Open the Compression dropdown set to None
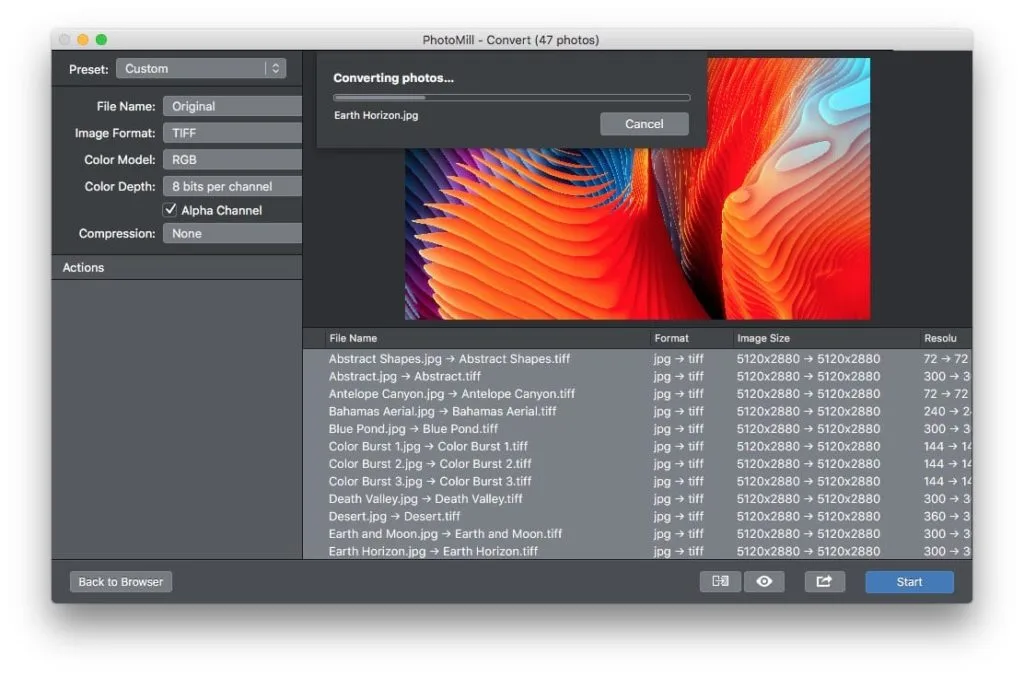Viewport: 1024px width, 677px height. [231, 233]
